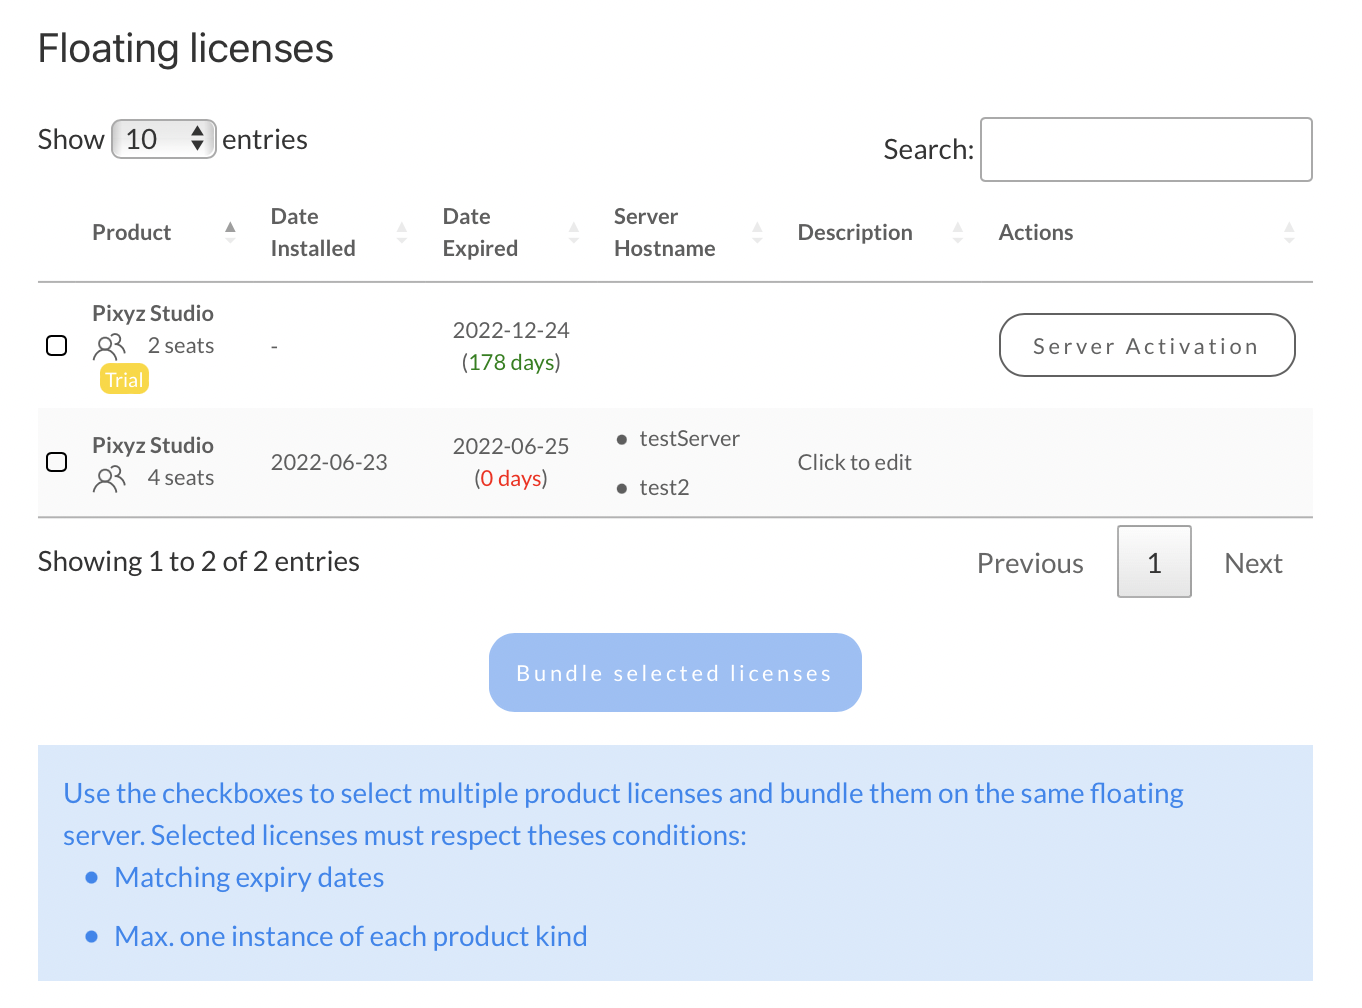Click expiry date 2022-06-25
The width and height of the screenshot is (1362, 1008).
[x=511, y=446]
